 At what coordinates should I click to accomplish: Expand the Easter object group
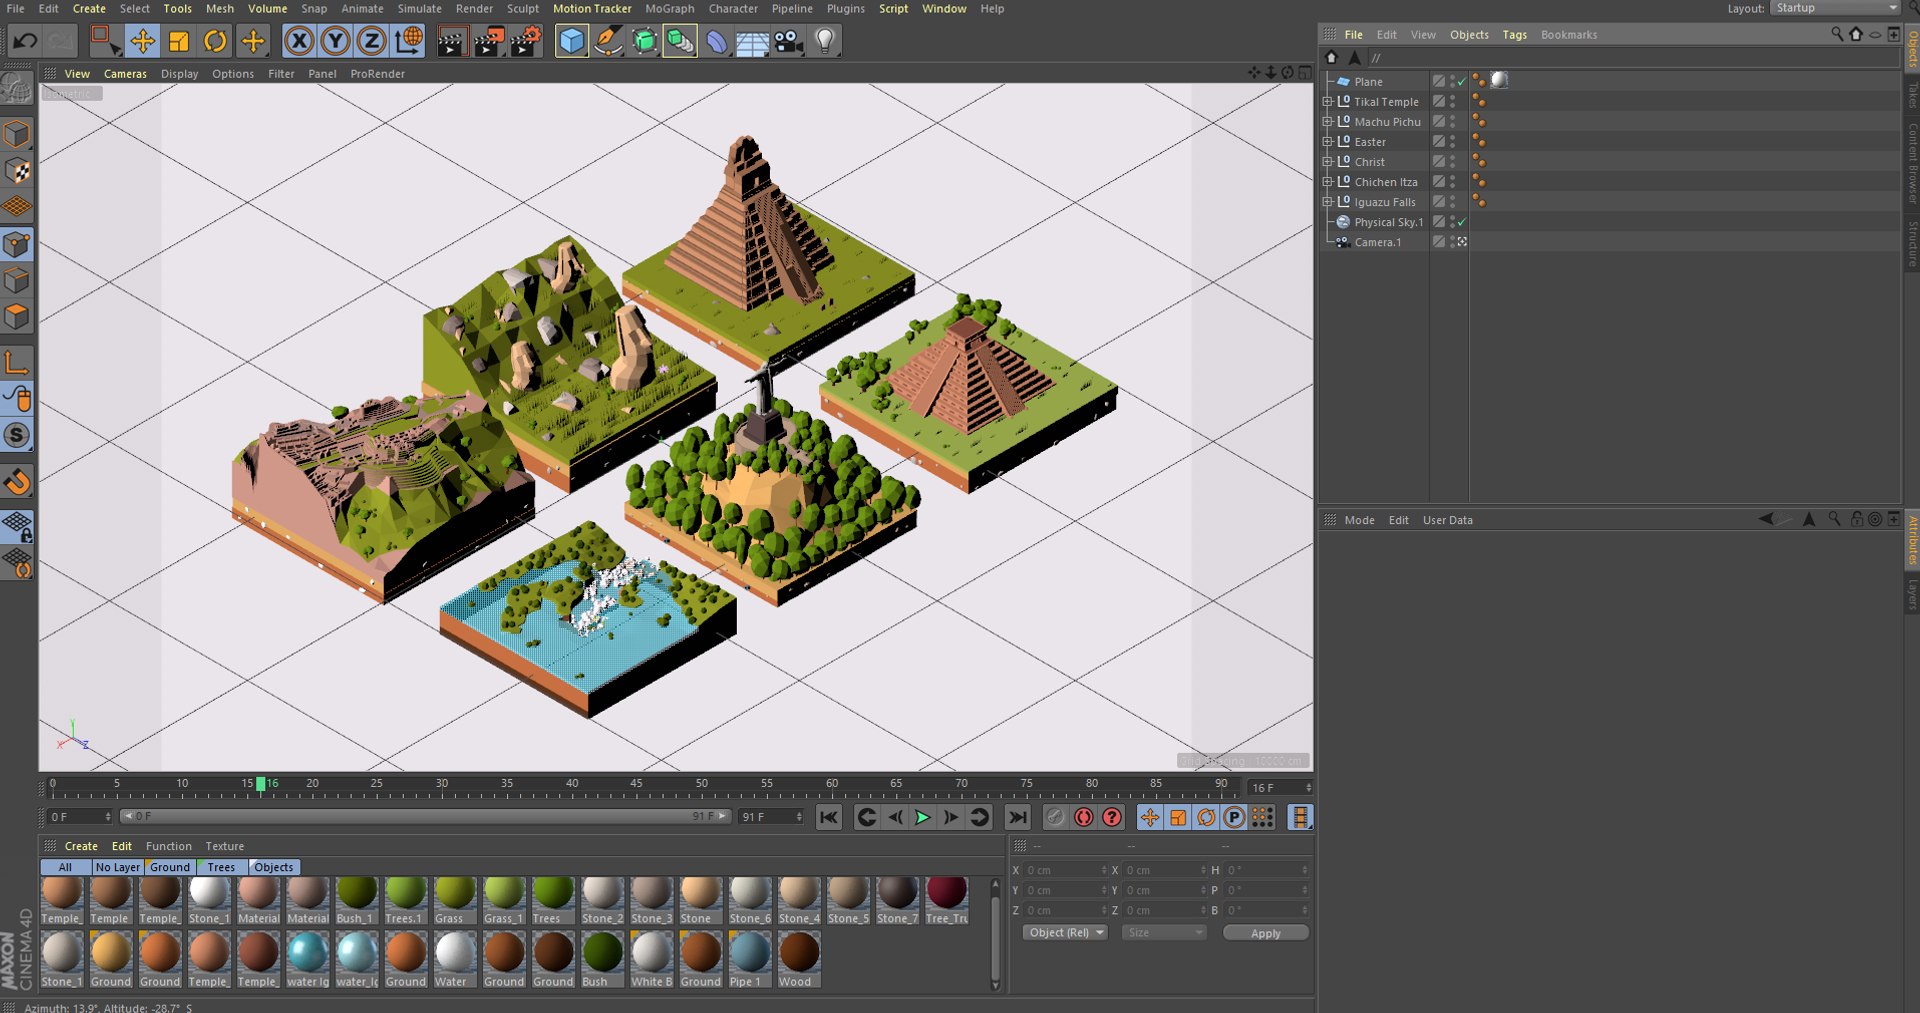(x=1327, y=141)
